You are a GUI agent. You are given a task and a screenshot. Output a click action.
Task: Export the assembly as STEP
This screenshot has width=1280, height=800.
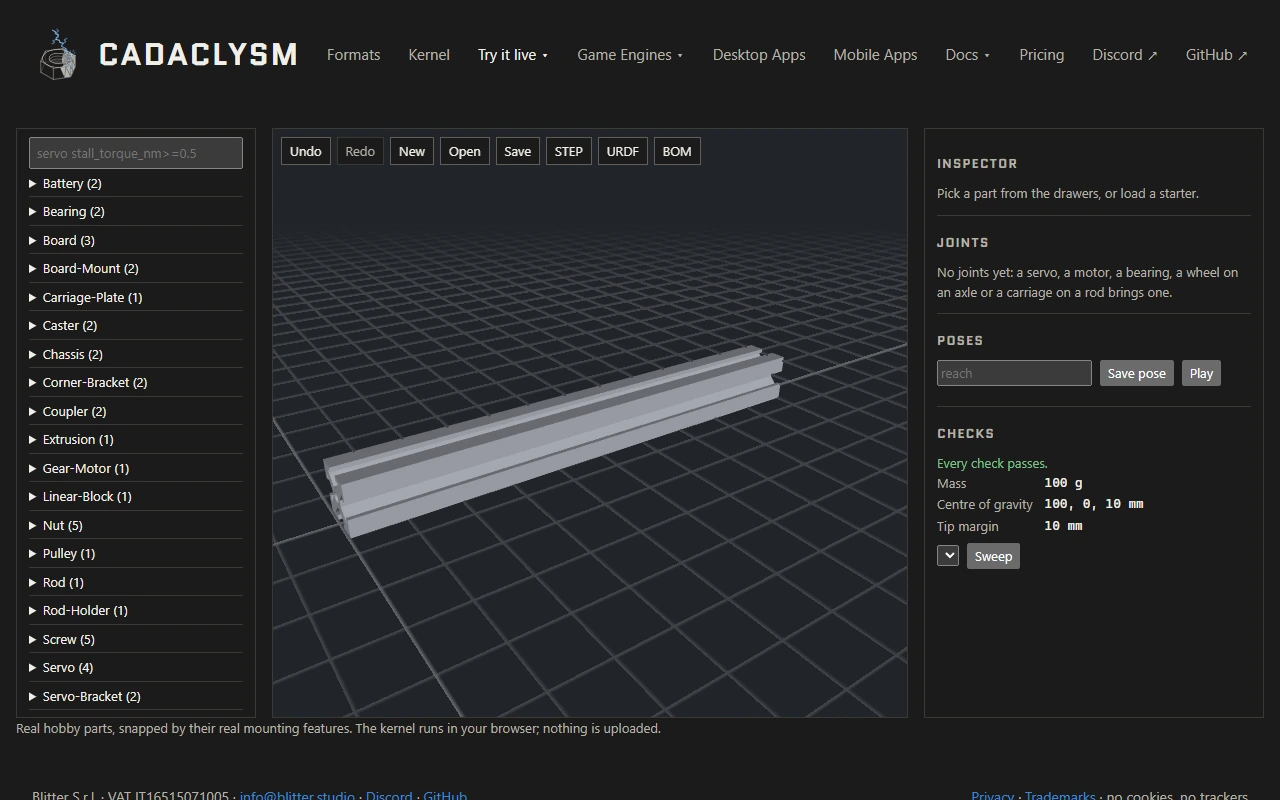(569, 152)
